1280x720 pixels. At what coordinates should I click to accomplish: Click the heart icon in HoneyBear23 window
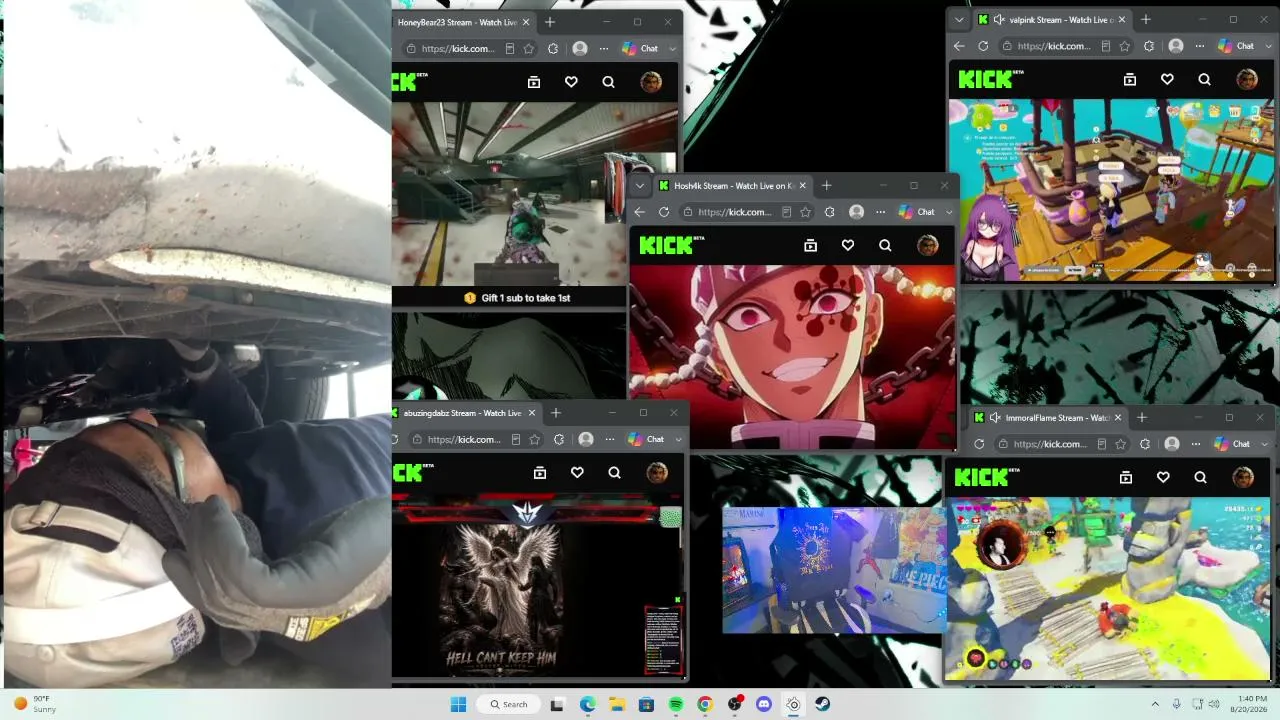[x=571, y=82]
